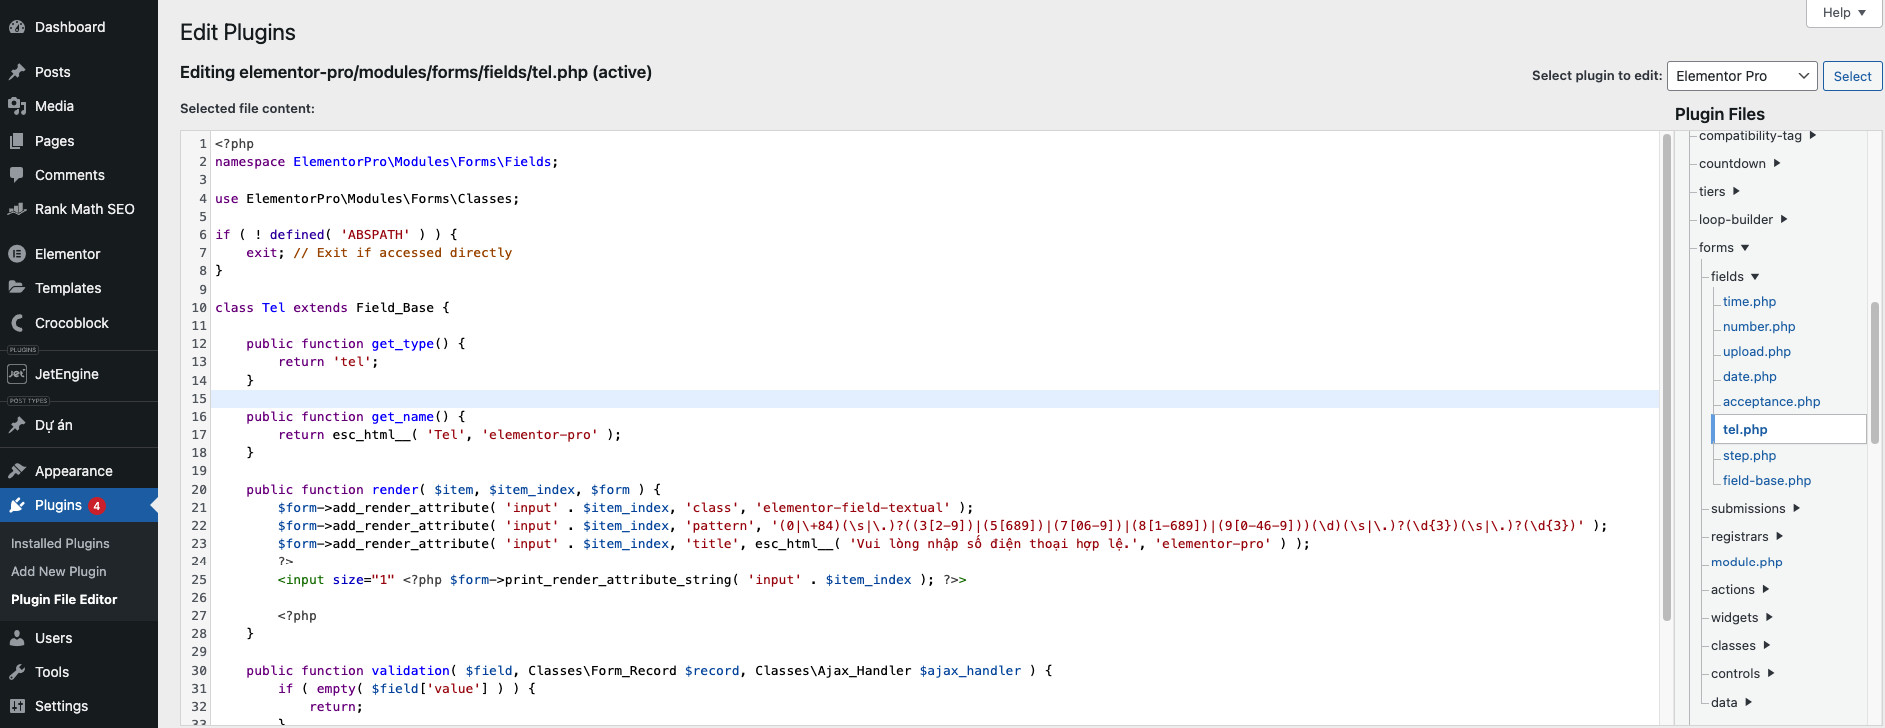This screenshot has width=1885, height=728.
Task: Open Add New Plugin submenu item
Action: point(58,572)
